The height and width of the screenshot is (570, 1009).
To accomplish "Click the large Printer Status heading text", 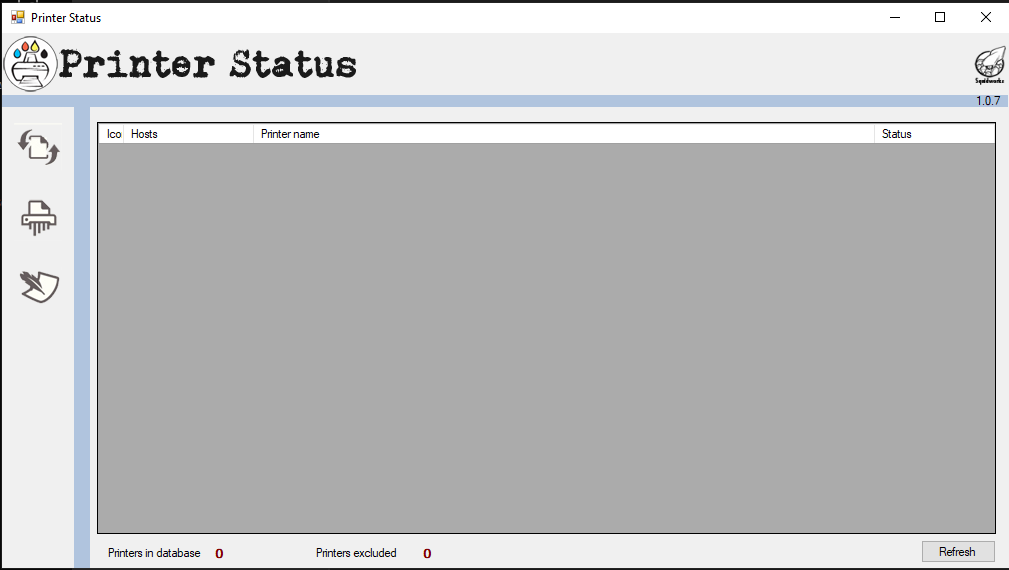I will pos(208,65).
